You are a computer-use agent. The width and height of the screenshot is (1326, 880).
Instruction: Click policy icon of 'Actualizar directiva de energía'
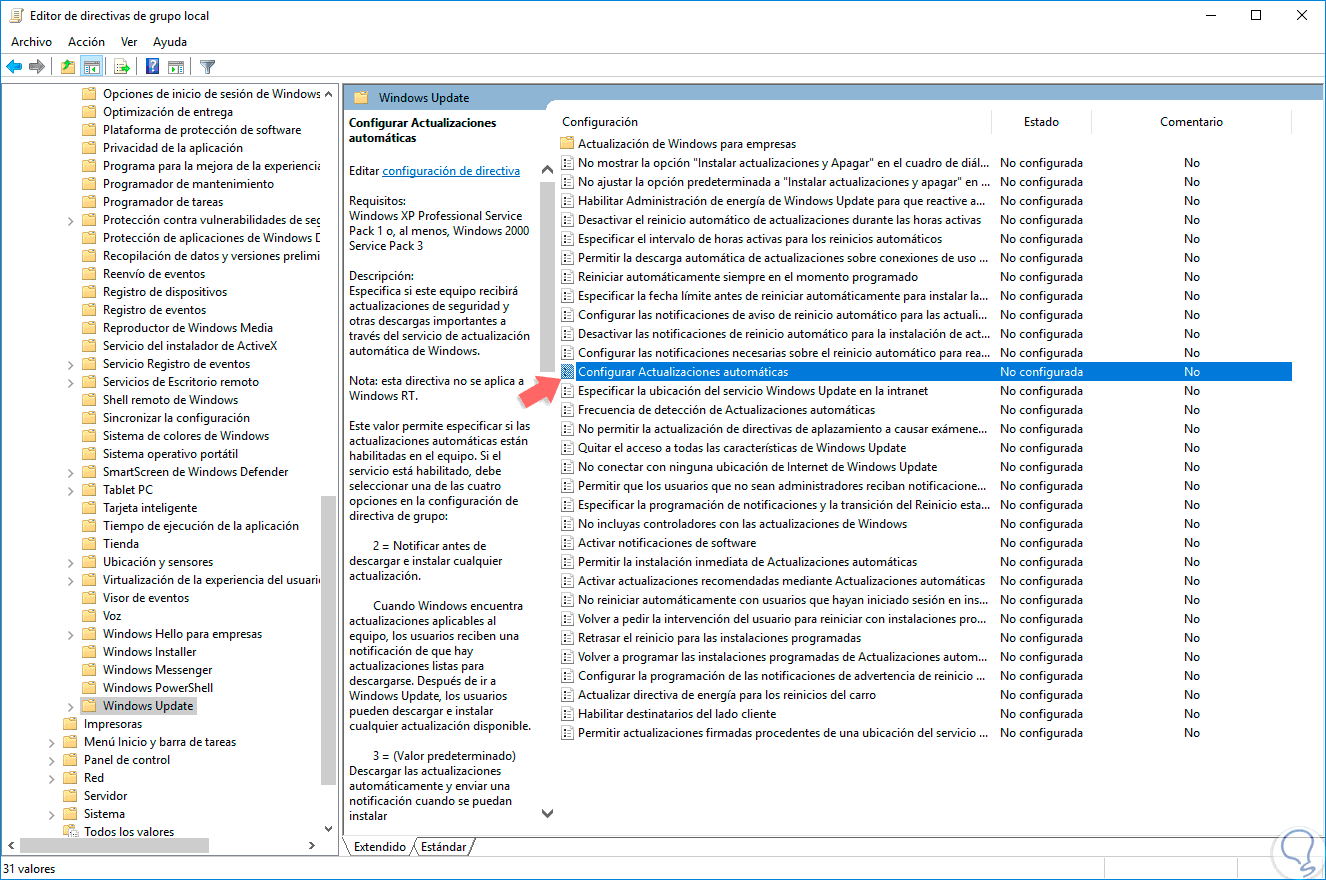(568, 695)
